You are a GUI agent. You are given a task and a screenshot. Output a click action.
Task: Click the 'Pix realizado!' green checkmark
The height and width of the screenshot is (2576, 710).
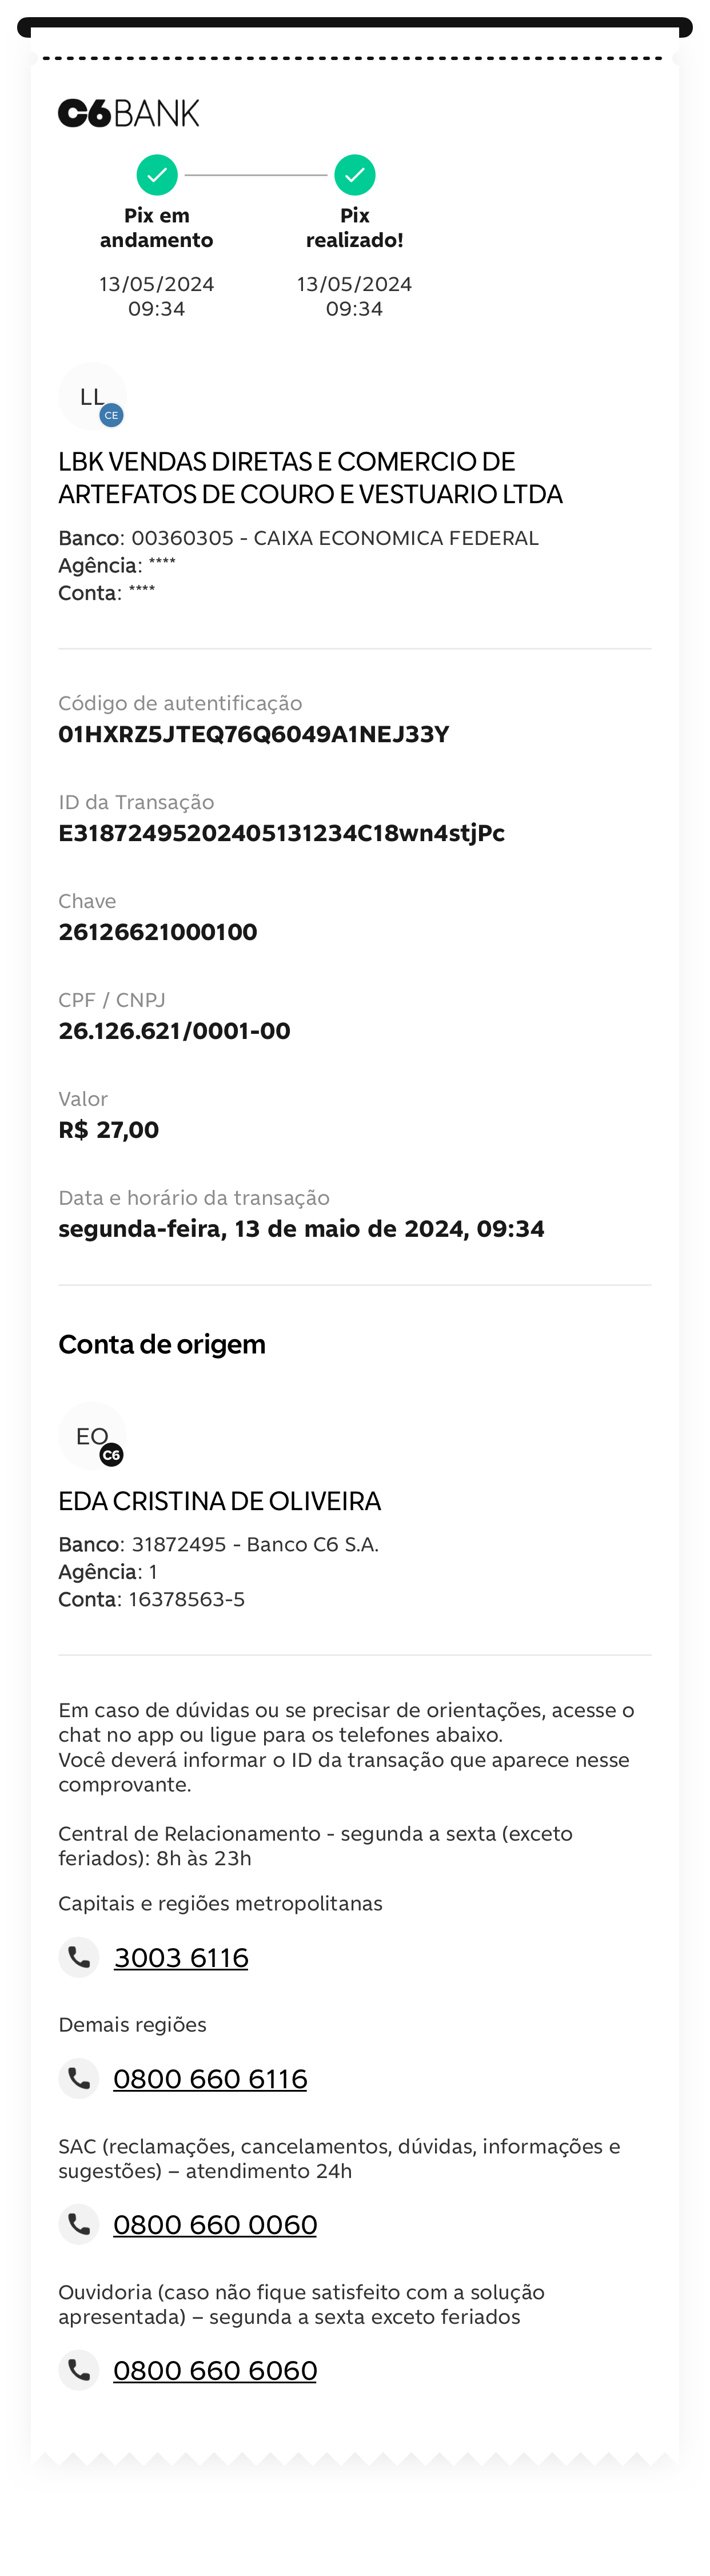tap(355, 175)
